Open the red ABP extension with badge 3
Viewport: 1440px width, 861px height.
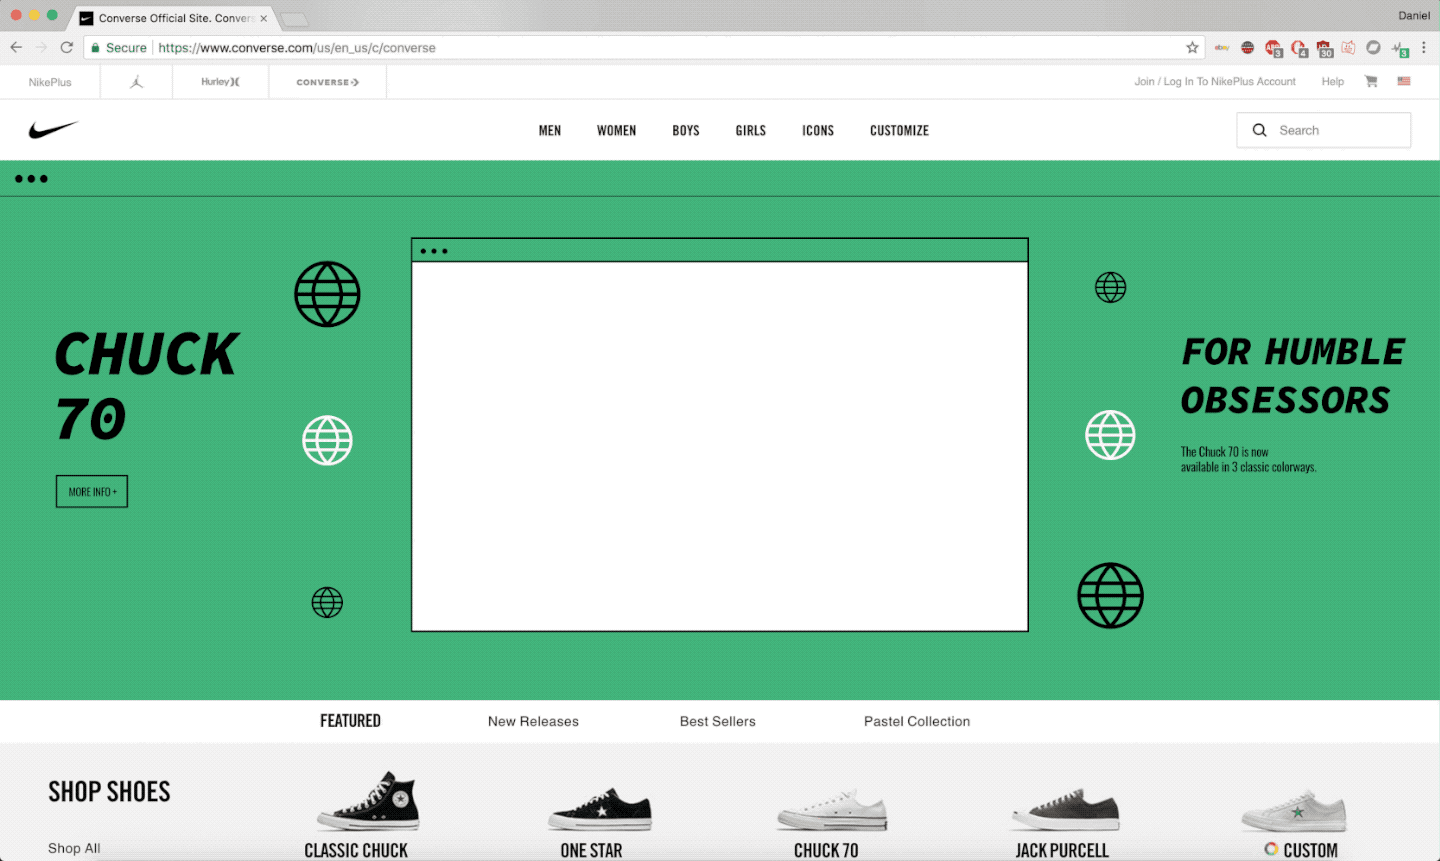1273,47
